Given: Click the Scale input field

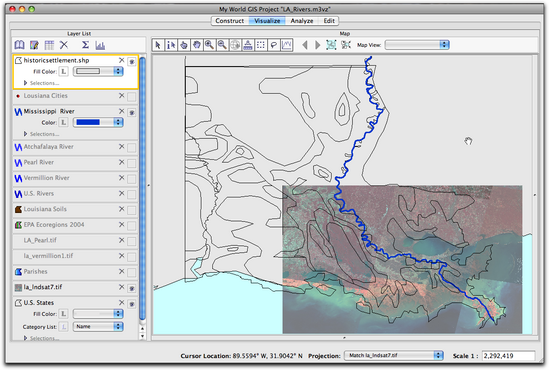Looking at the screenshot, I should coord(508,356).
